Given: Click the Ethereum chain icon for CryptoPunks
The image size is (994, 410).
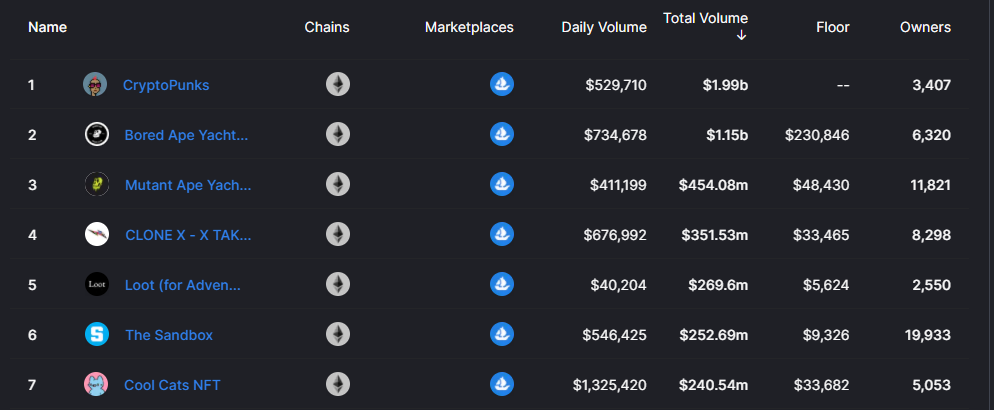Looking at the screenshot, I should pyautogui.click(x=338, y=84).
